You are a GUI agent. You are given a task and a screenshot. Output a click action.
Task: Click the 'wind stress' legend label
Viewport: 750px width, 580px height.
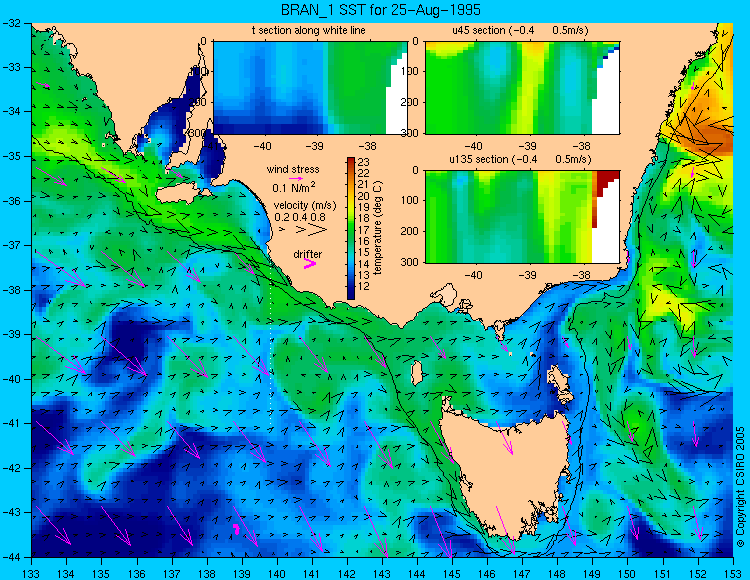pos(293,169)
